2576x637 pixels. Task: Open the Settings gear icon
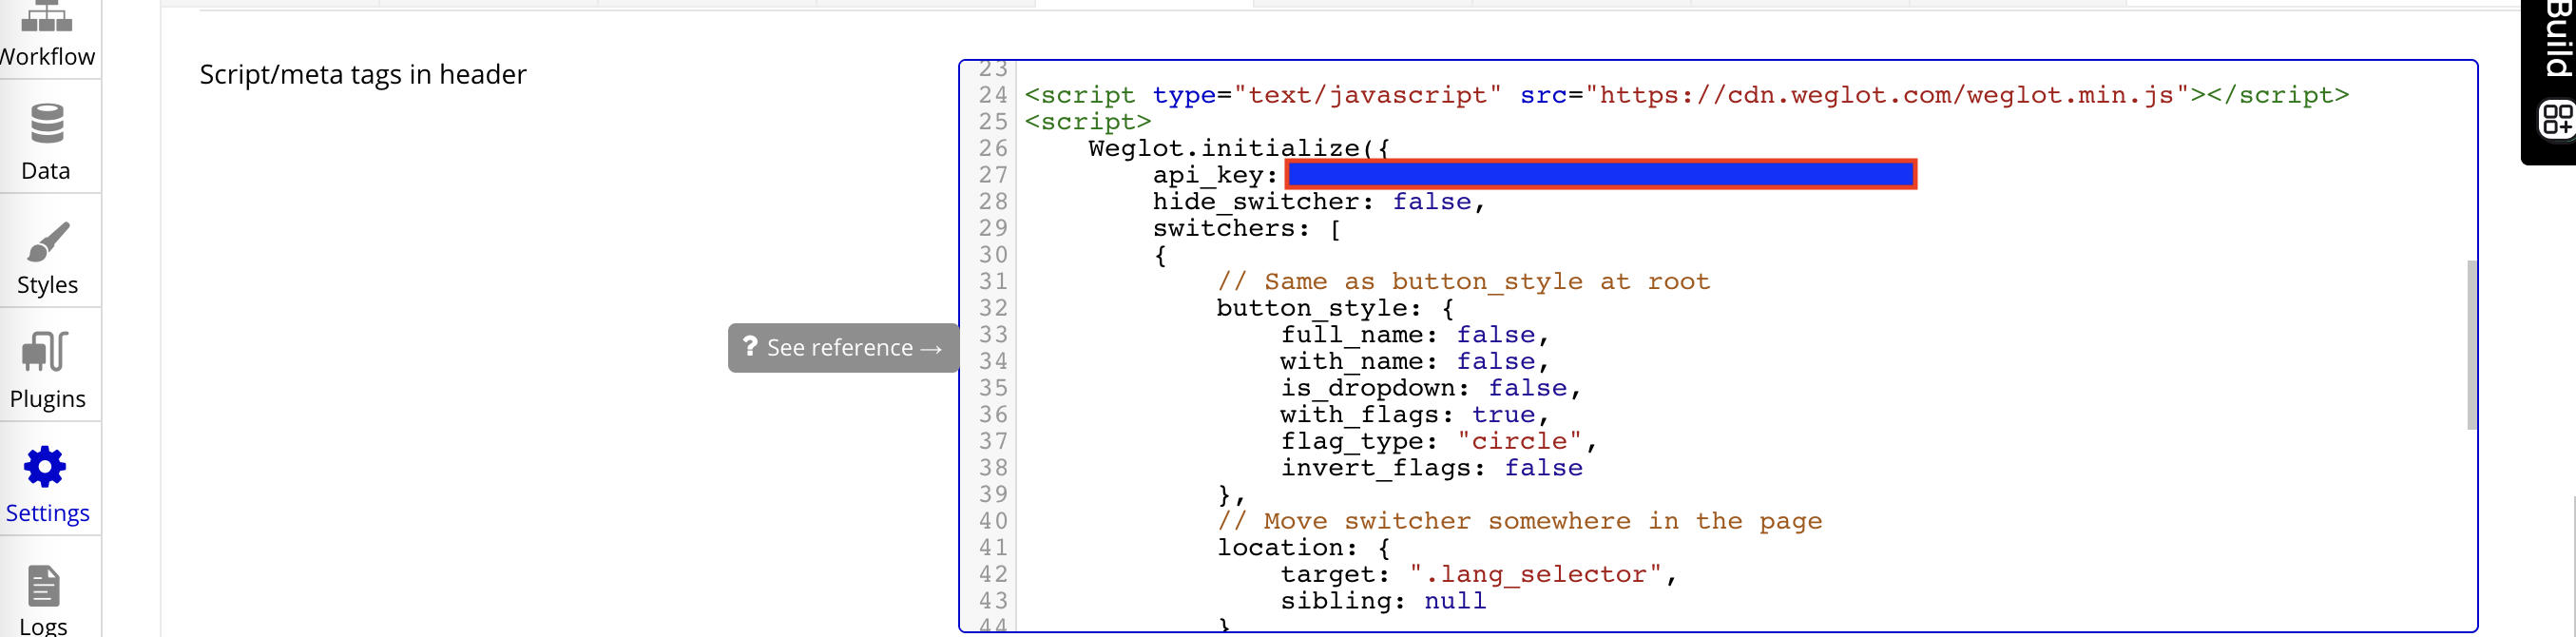[x=46, y=467]
